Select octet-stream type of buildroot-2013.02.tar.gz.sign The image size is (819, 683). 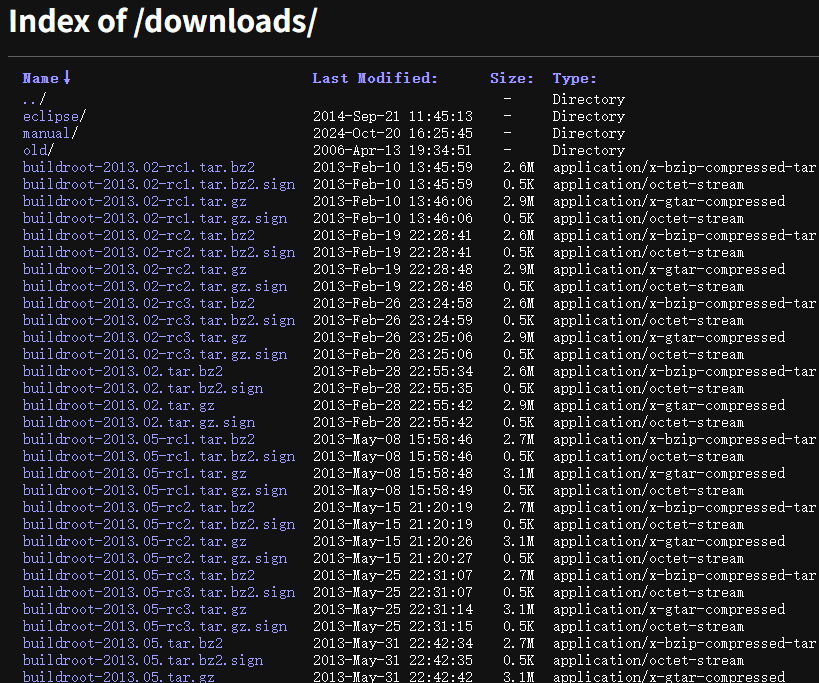(x=648, y=422)
